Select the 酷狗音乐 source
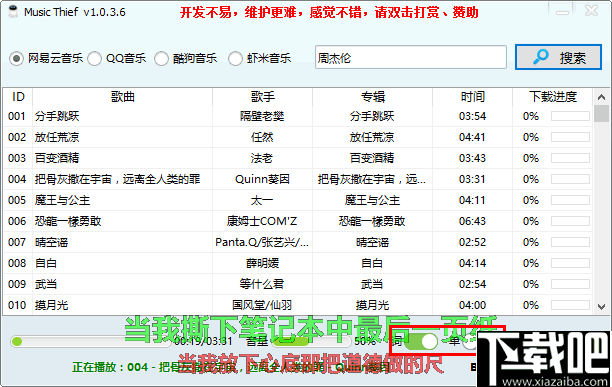612x387 pixels. [x=161, y=59]
